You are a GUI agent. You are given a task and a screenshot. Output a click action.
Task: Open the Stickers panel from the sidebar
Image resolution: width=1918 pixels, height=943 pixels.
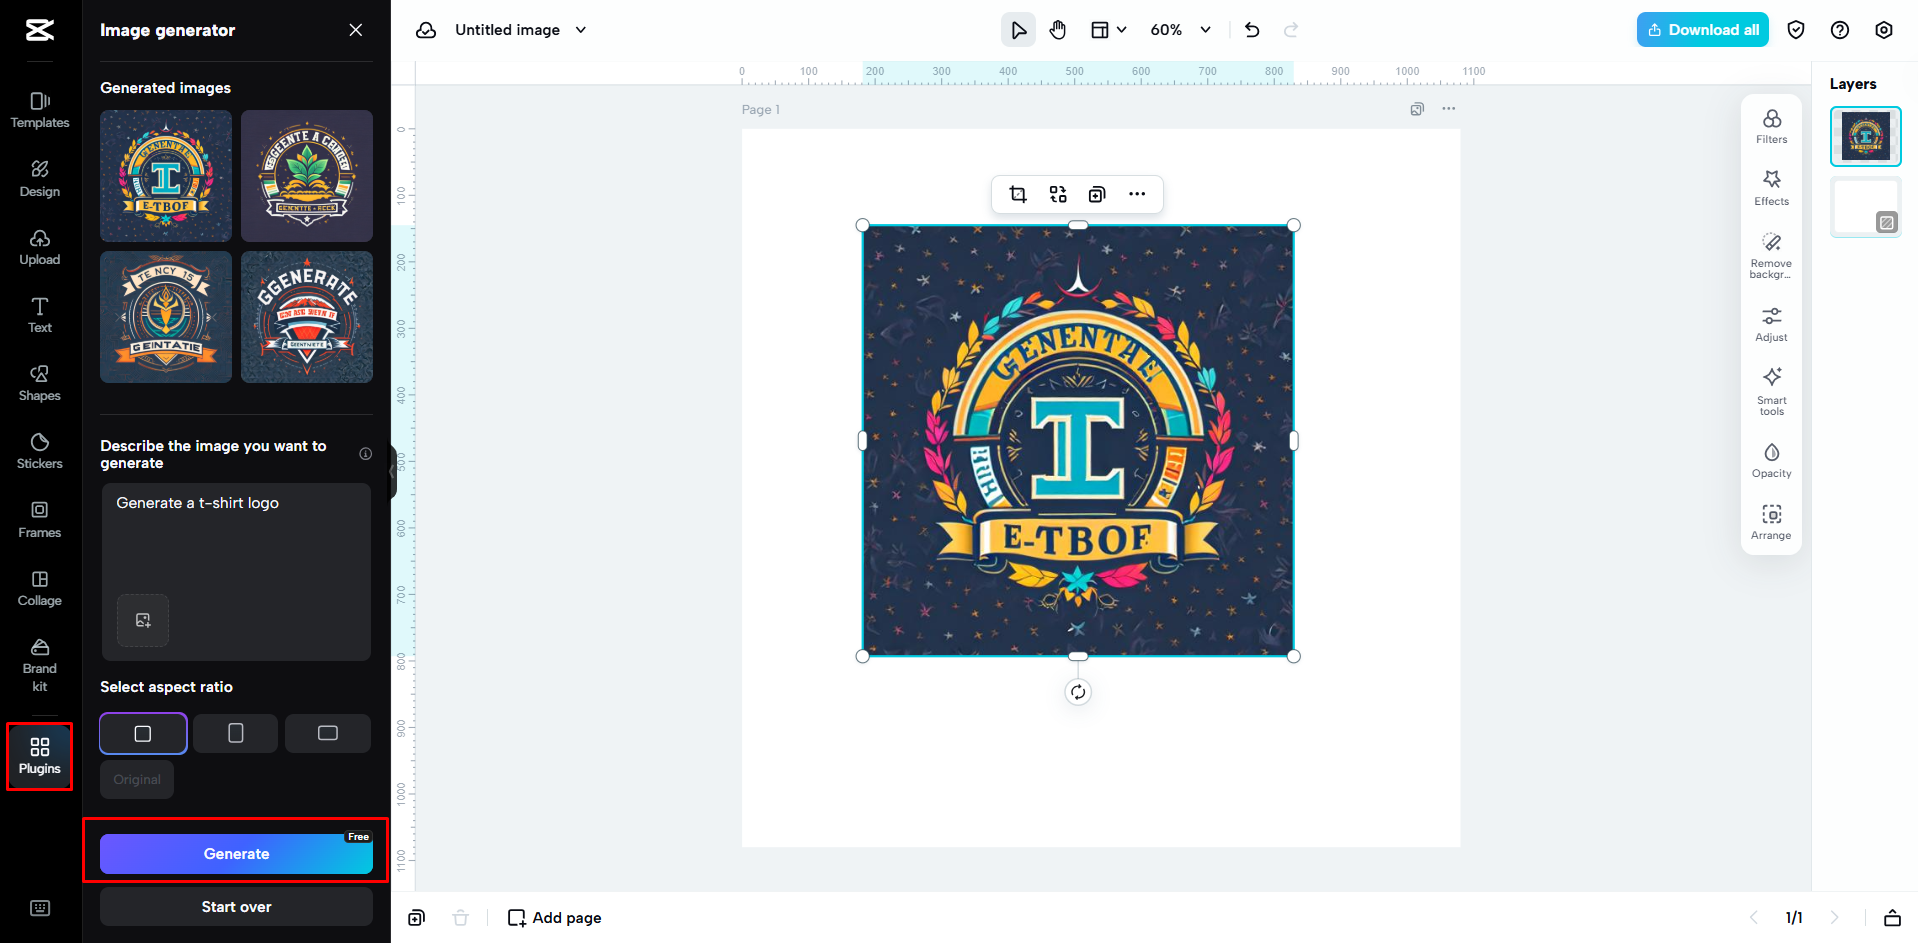39,451
